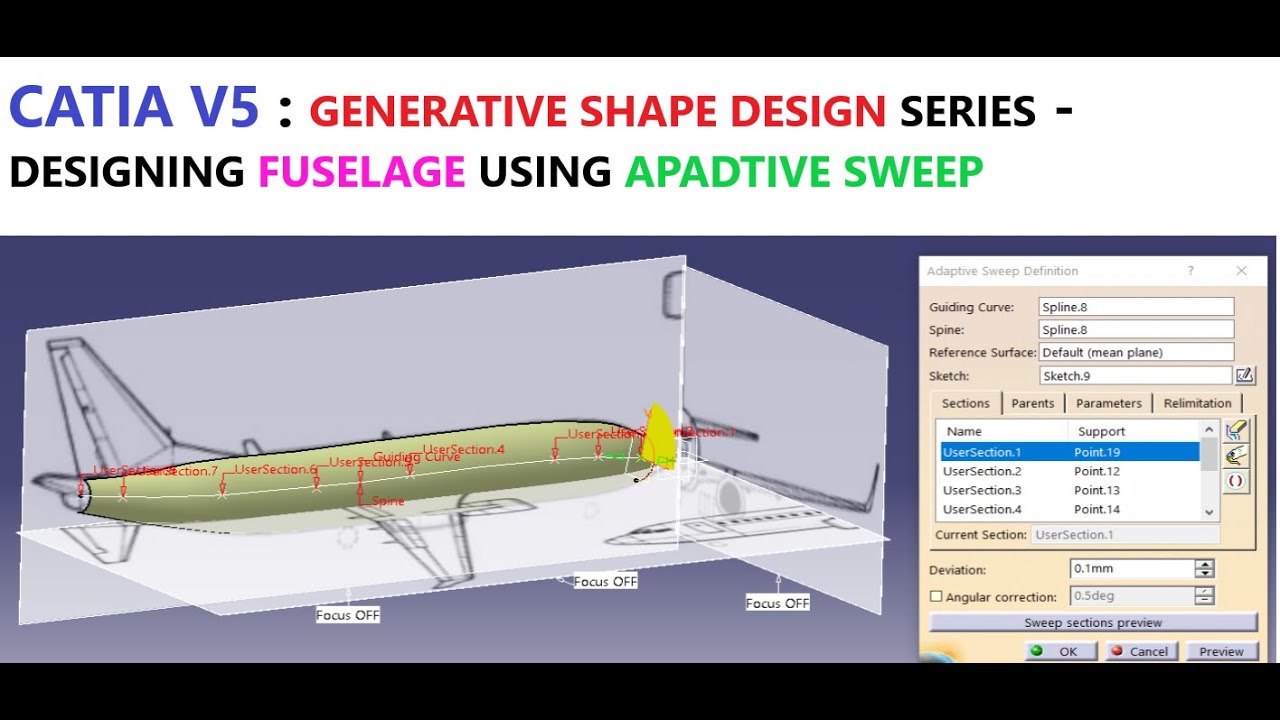This screenshot has width=1280, height=720.
Task: Open sketch editor icon beside Sketch.9
Action: point(1245,376)
